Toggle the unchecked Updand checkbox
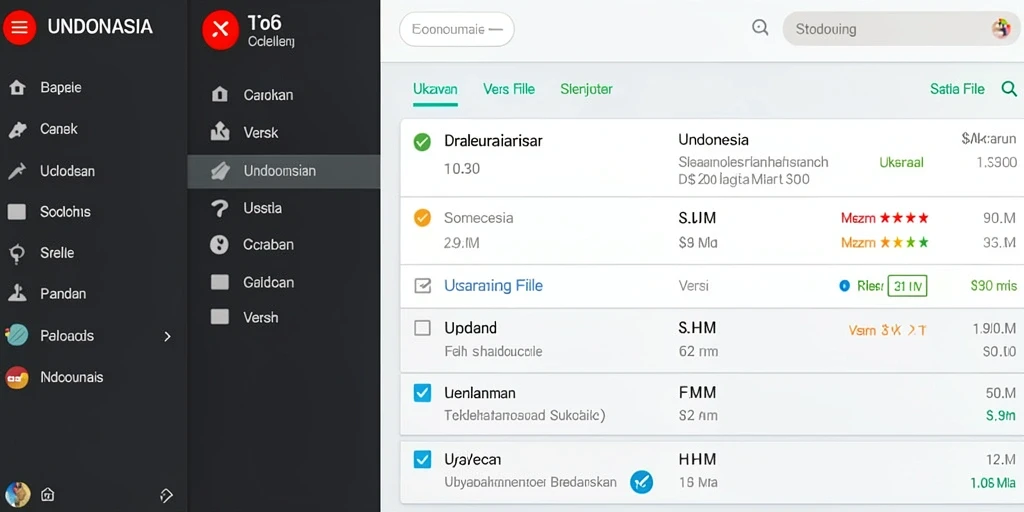Screen dimensions: 1024x512 click(x=423, y=328)
